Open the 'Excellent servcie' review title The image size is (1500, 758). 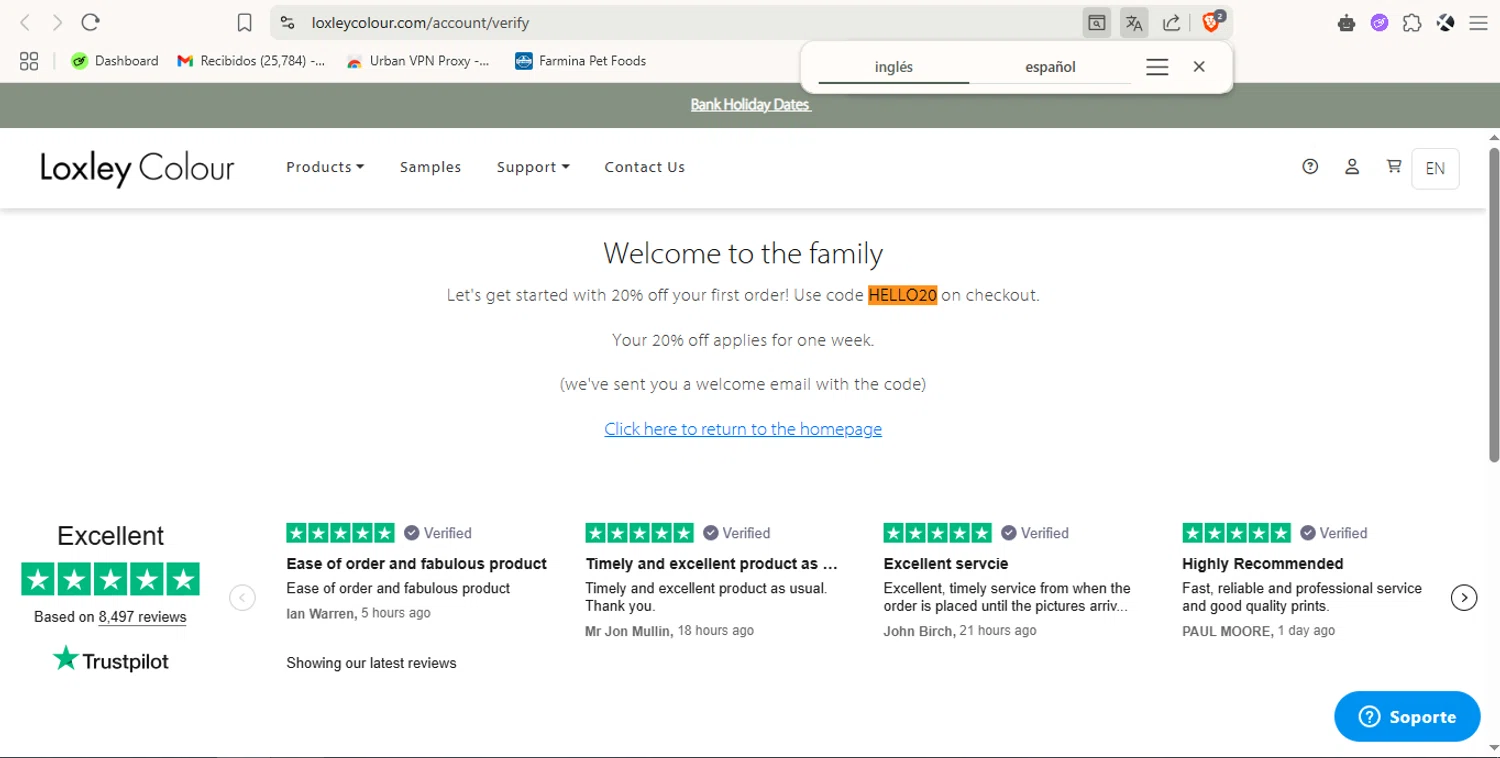click(945, 564)
